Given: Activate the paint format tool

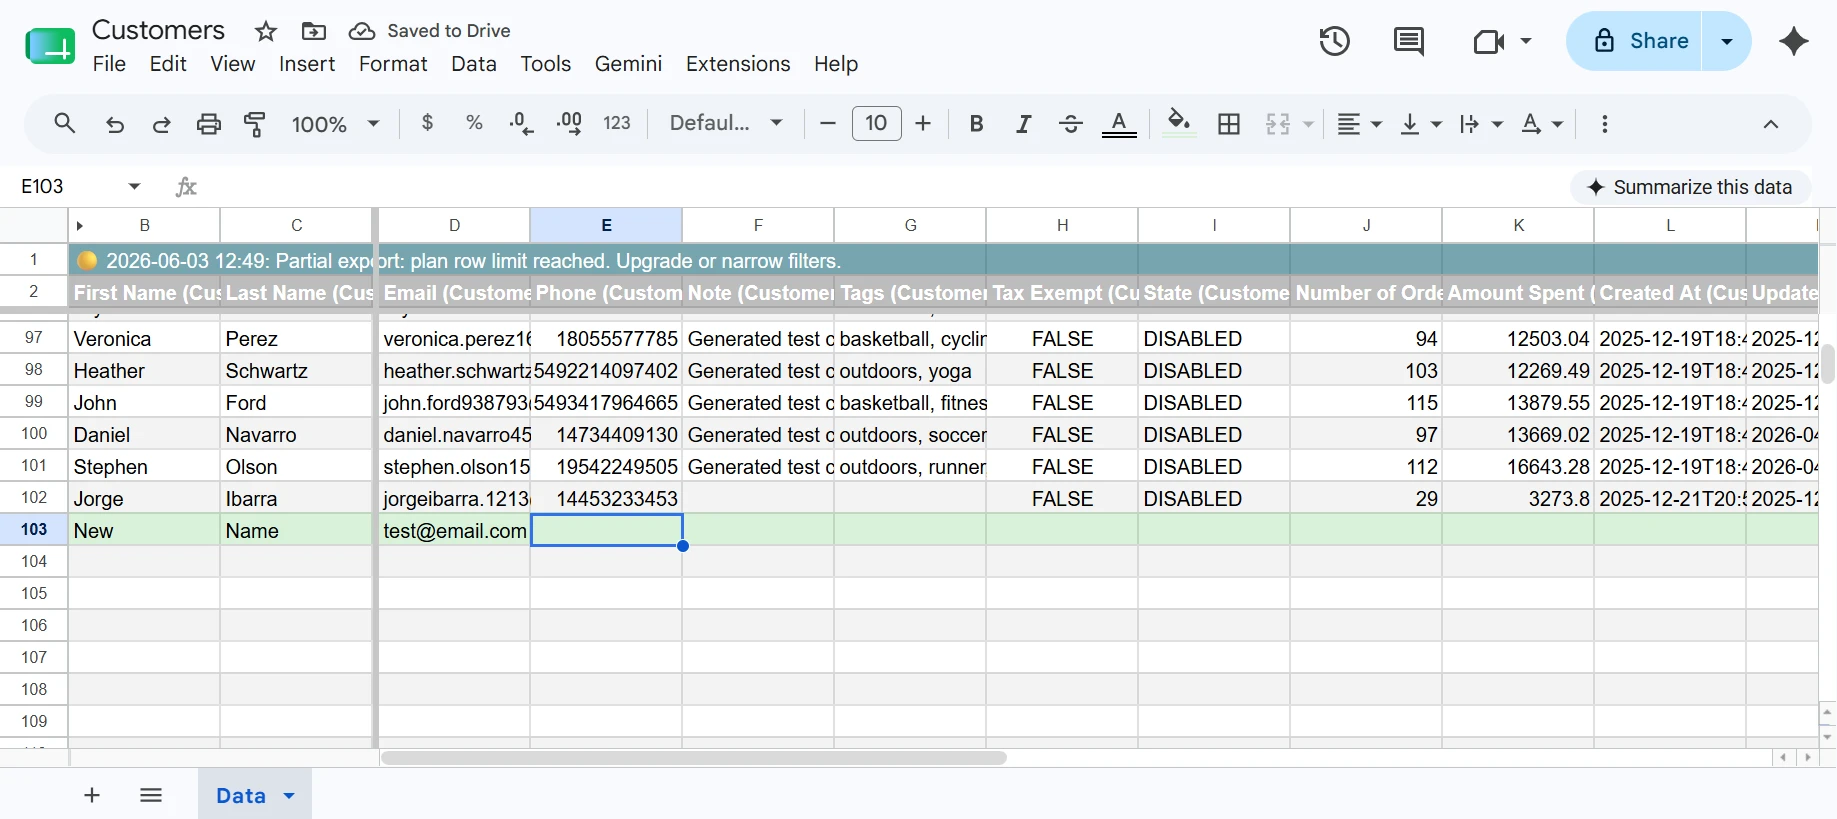Looking at the screenshot, I should [255, 124].
